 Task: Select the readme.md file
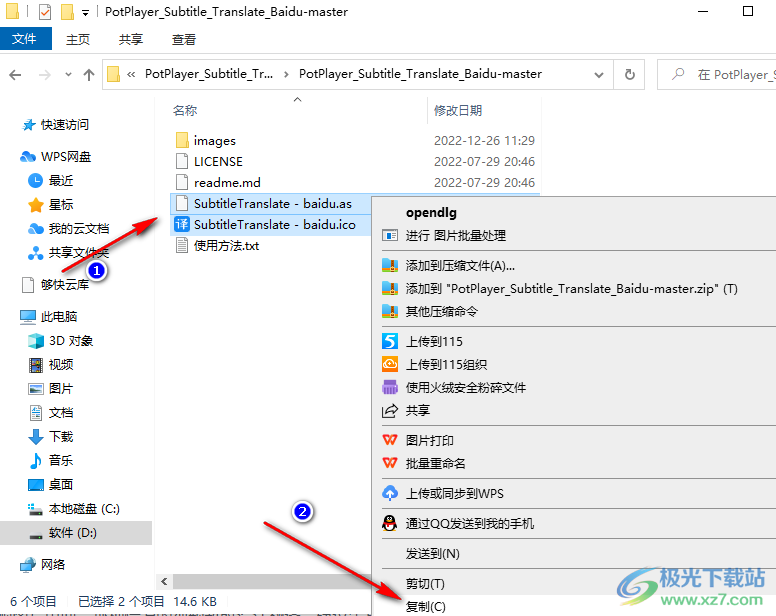click(x=227, y=183)
